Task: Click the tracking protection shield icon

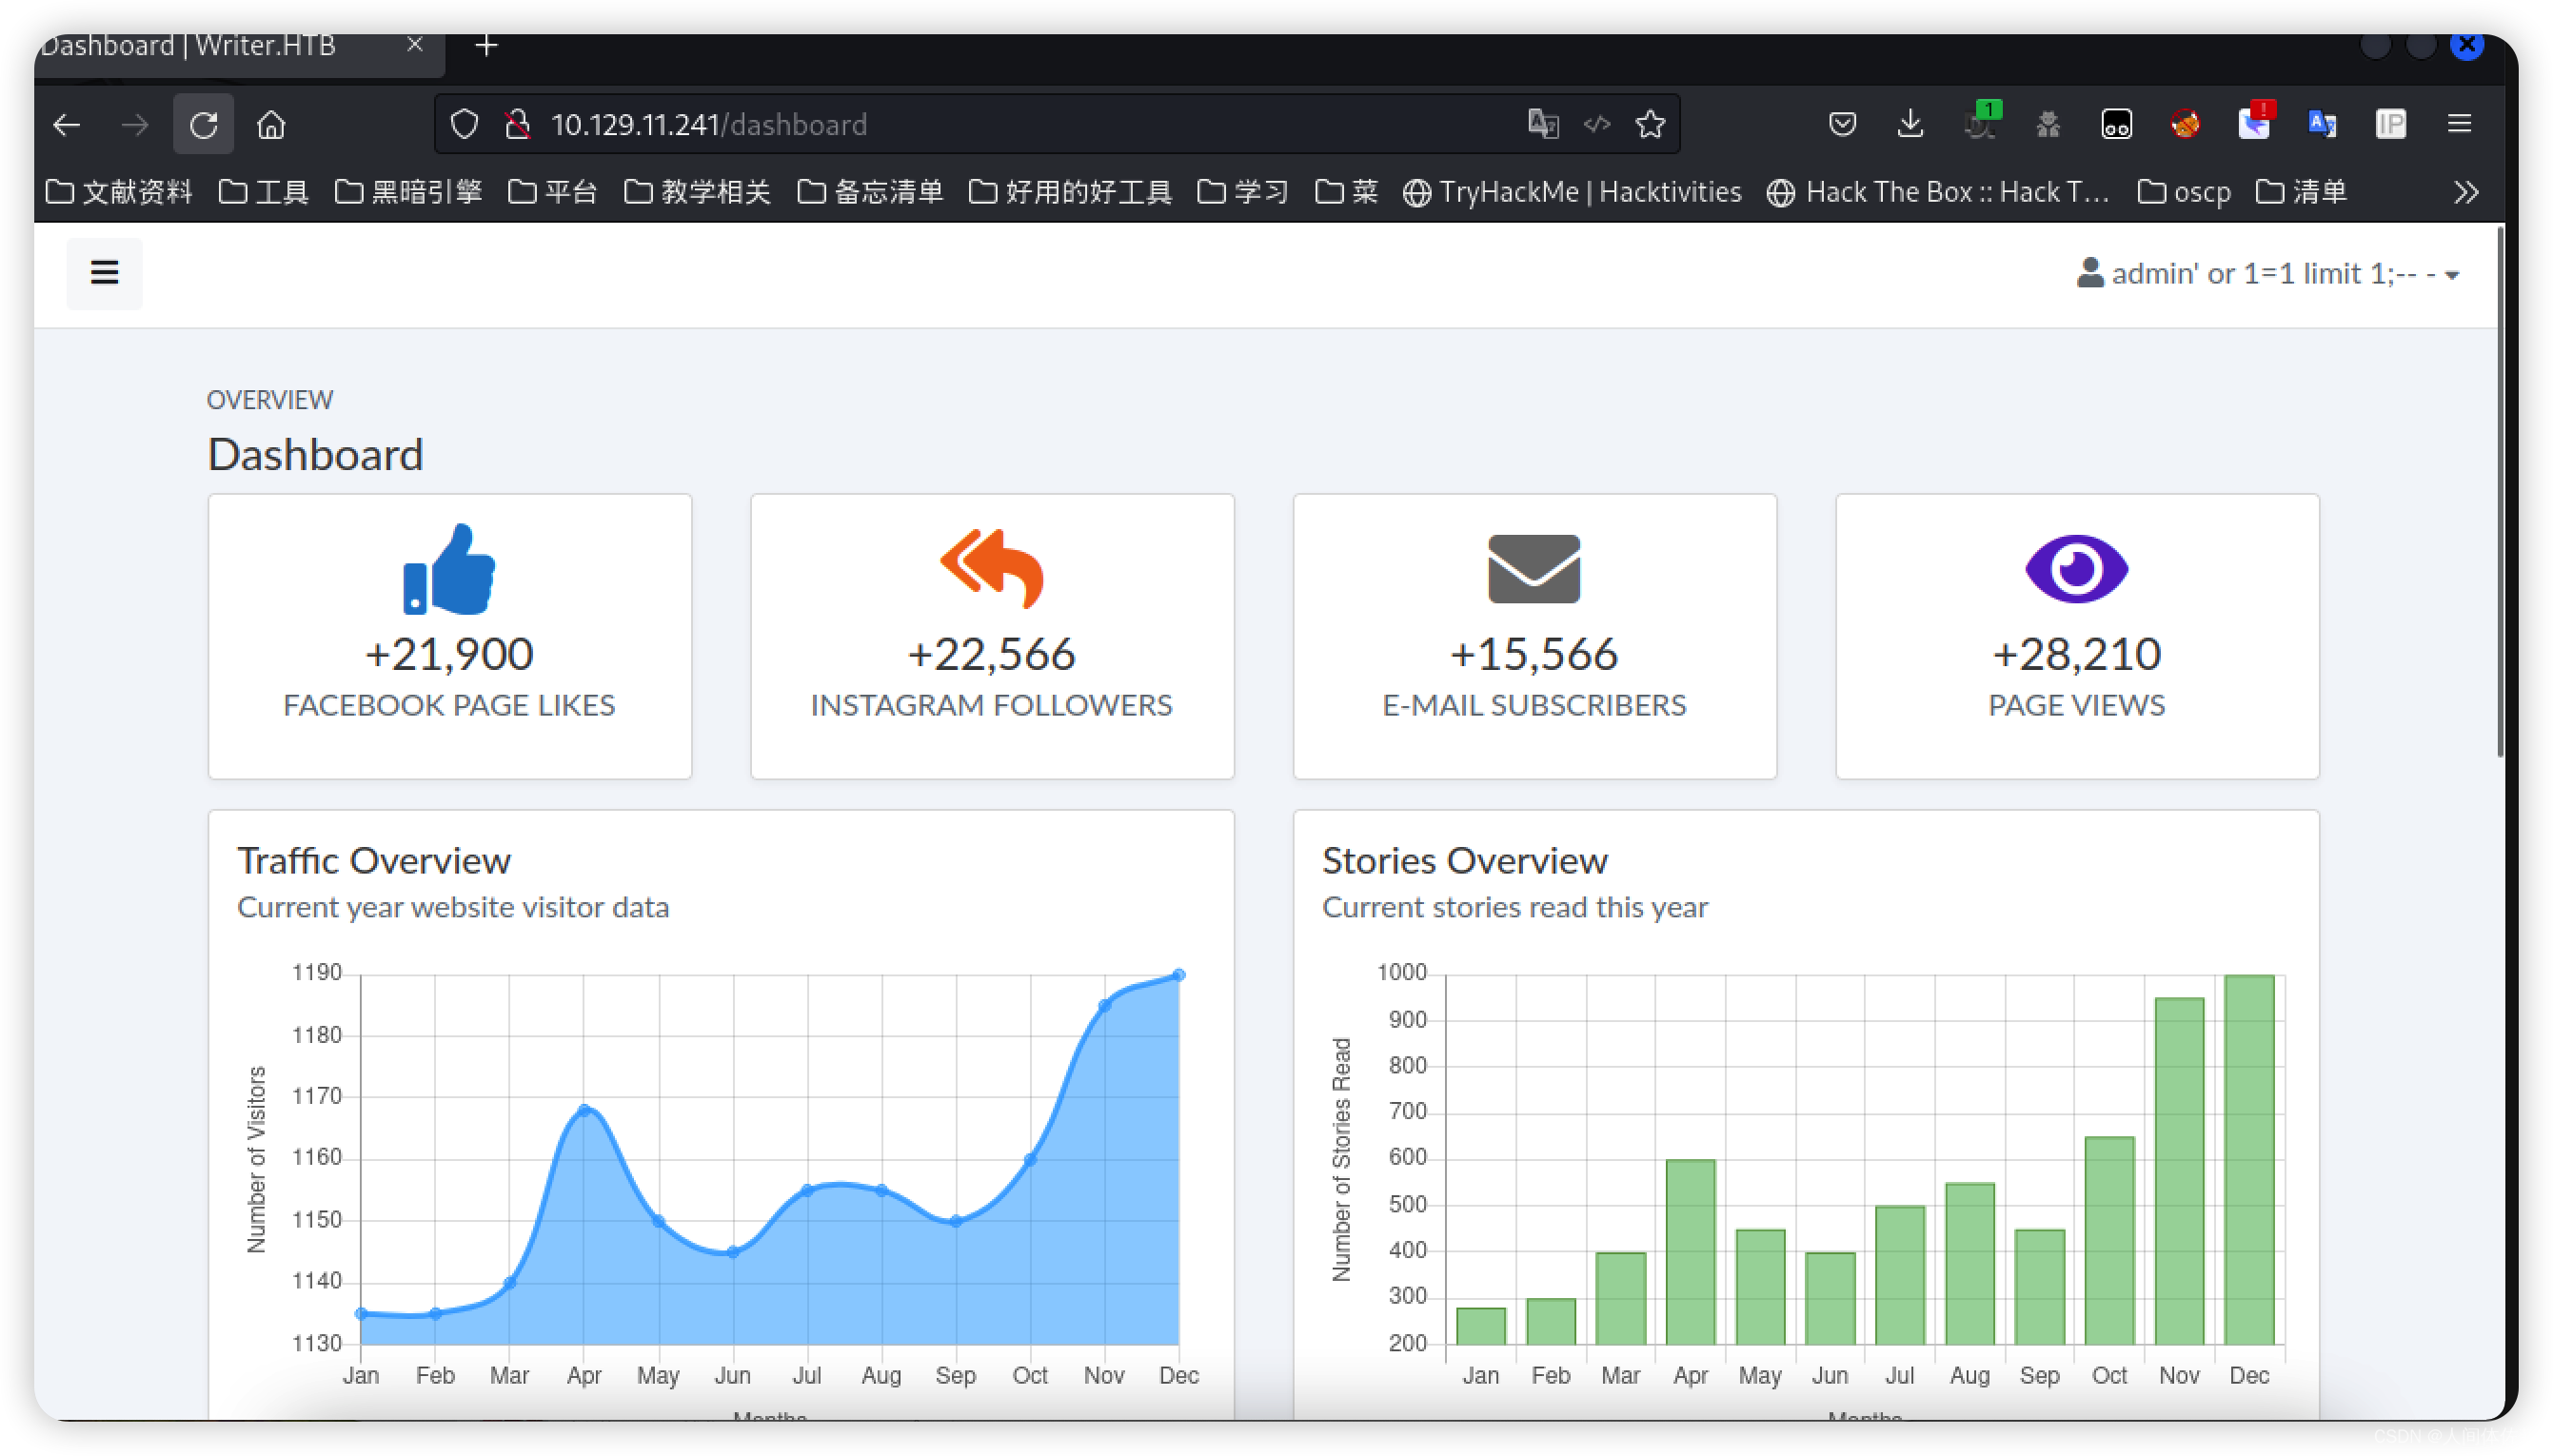Action: tap(464, 125)
